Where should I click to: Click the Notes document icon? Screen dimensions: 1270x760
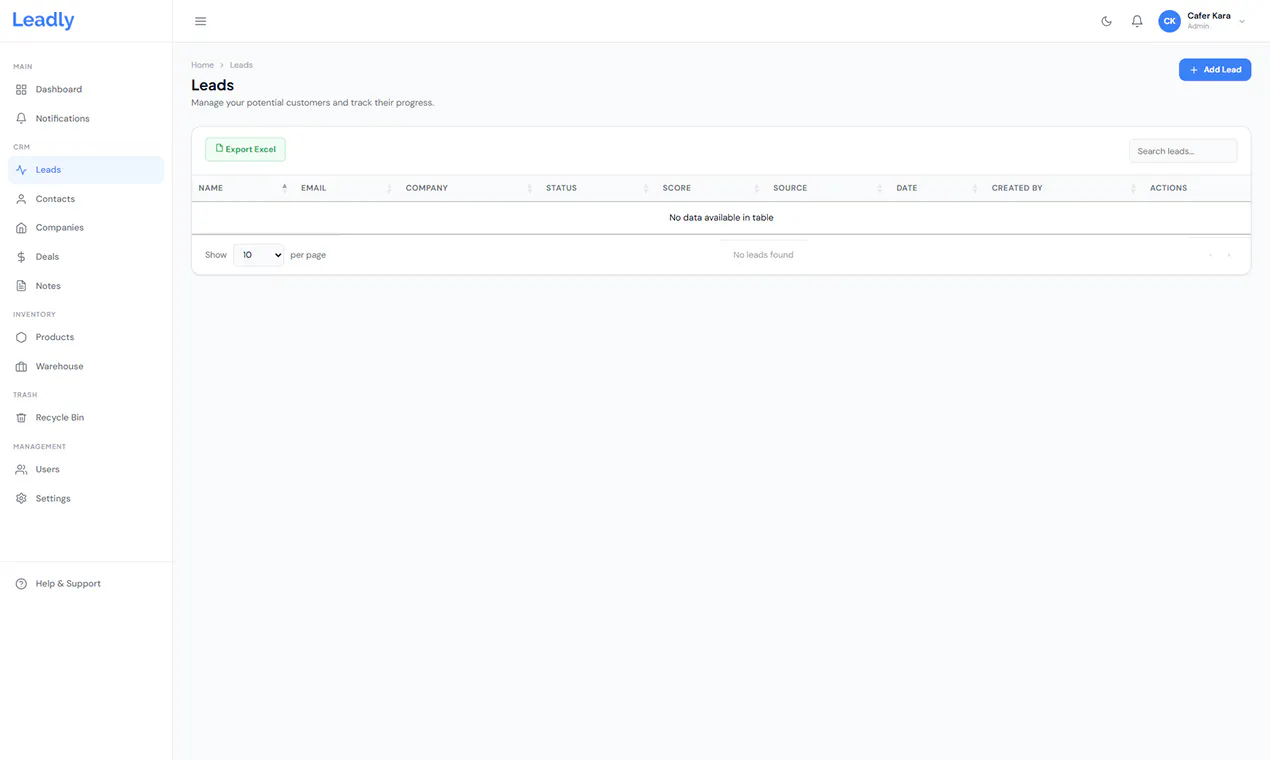coord(21,286)
